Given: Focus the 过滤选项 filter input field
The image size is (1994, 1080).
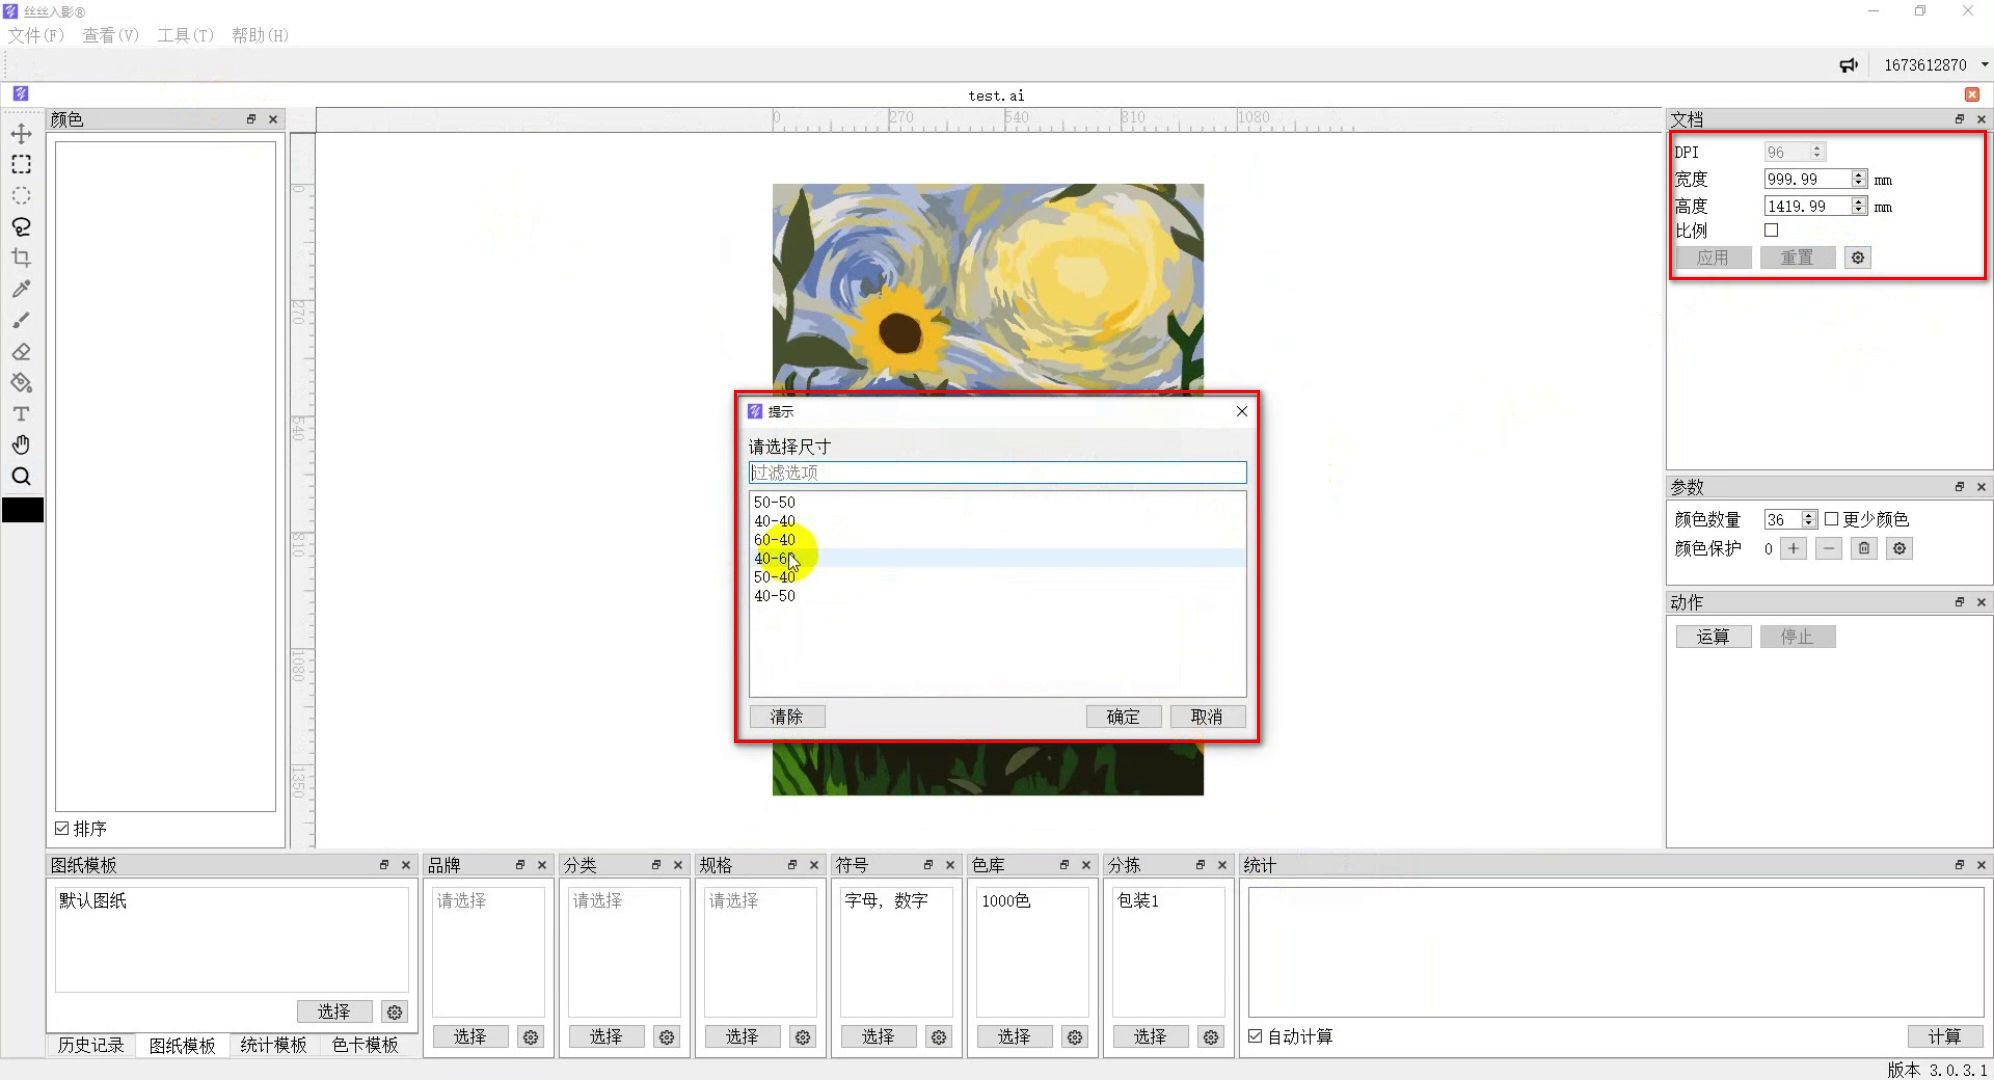Looking at the screenshot, I should click(x=997, y=472).
